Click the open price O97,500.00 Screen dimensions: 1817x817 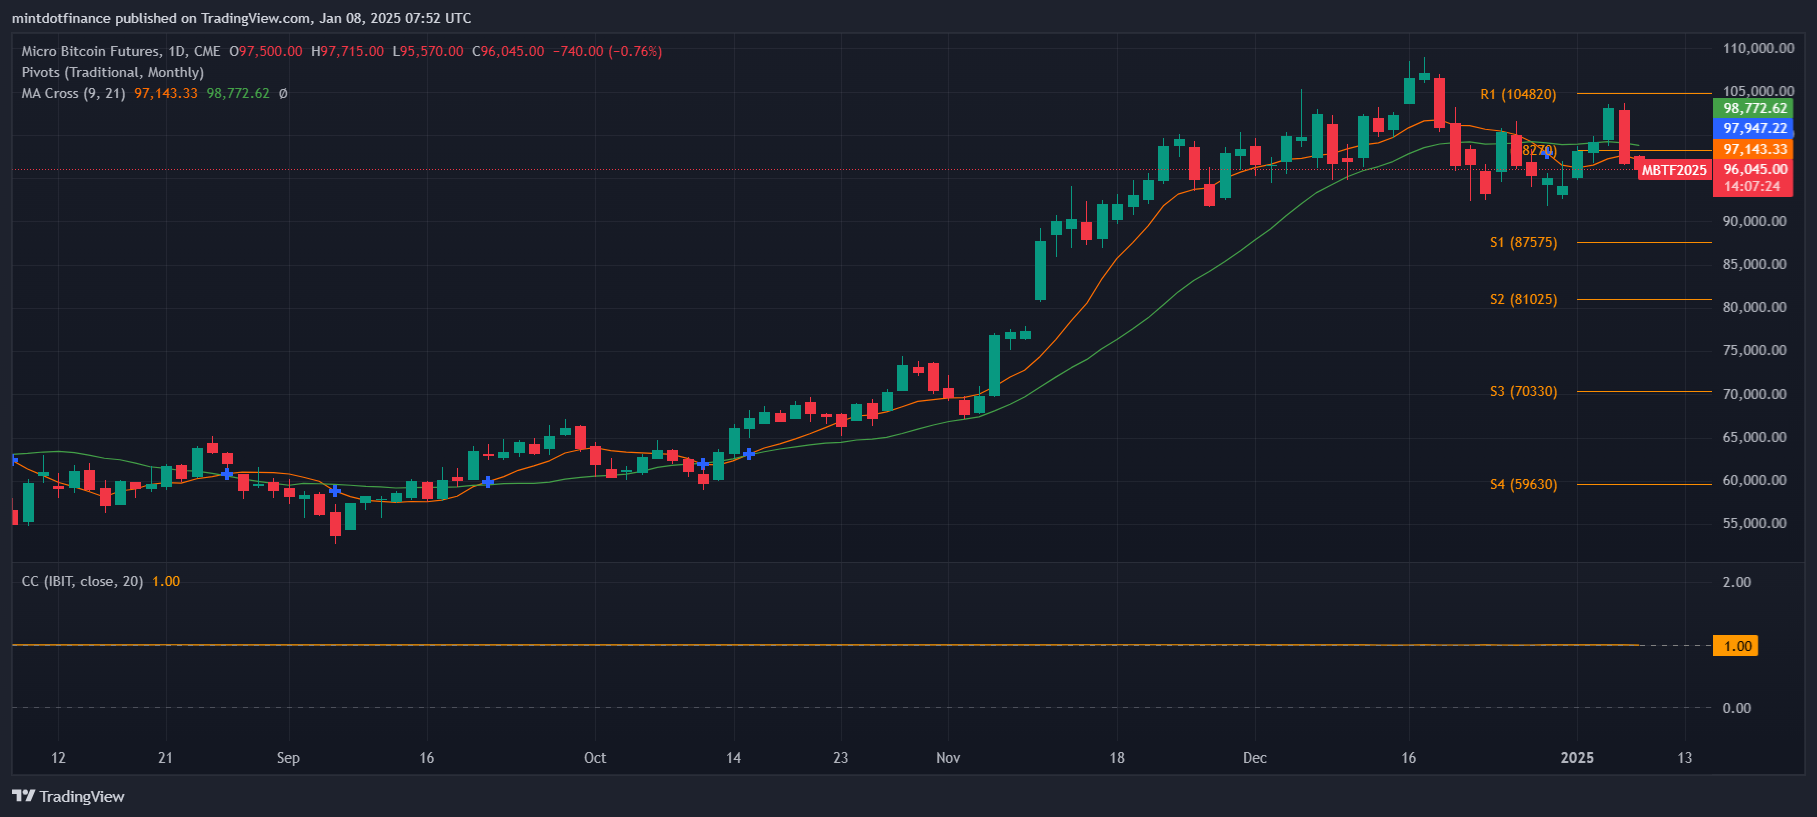265,51
